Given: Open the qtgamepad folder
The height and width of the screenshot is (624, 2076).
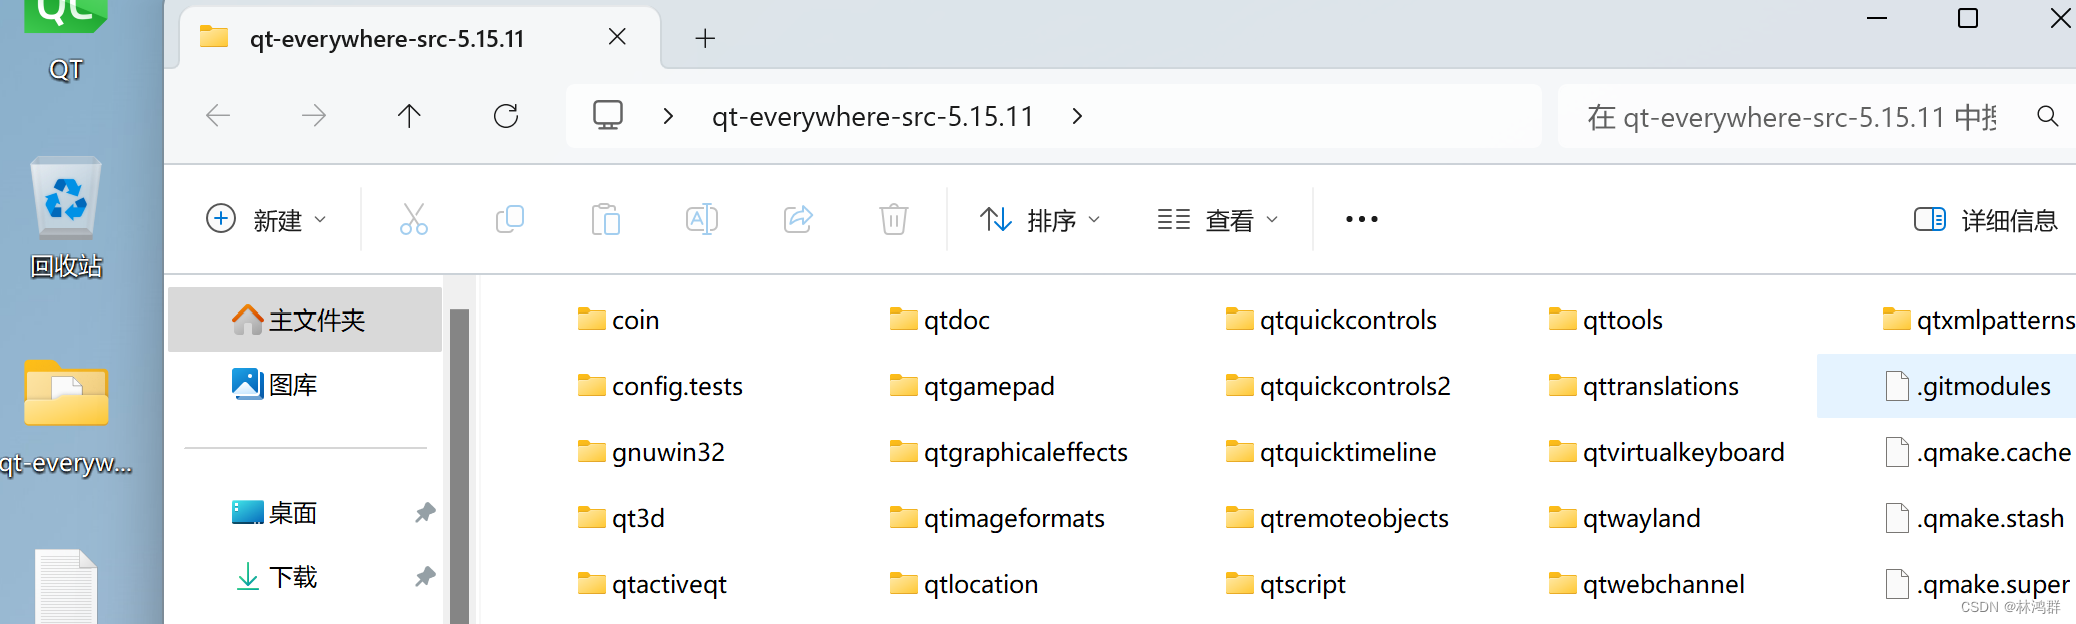Looking at the screenshot, I should (x=972, y=386).
